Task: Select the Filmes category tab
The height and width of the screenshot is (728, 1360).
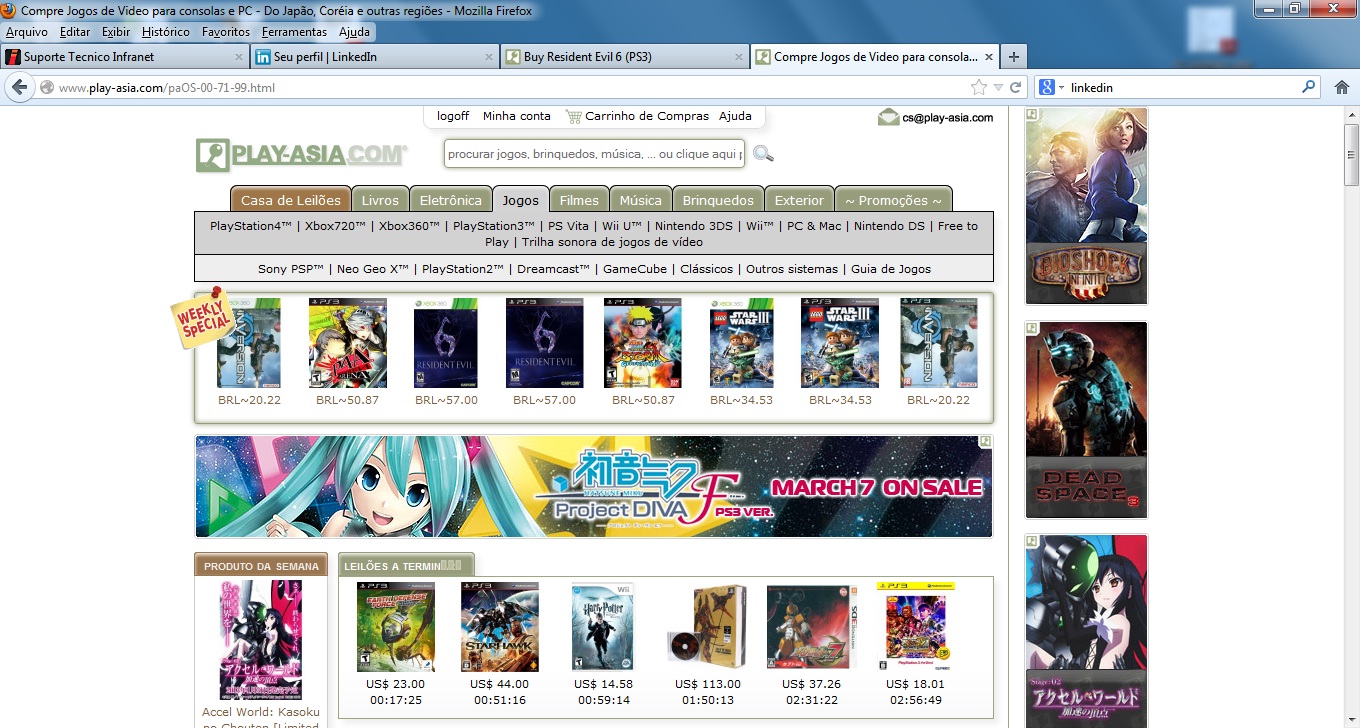Action: tap(579, 200)
